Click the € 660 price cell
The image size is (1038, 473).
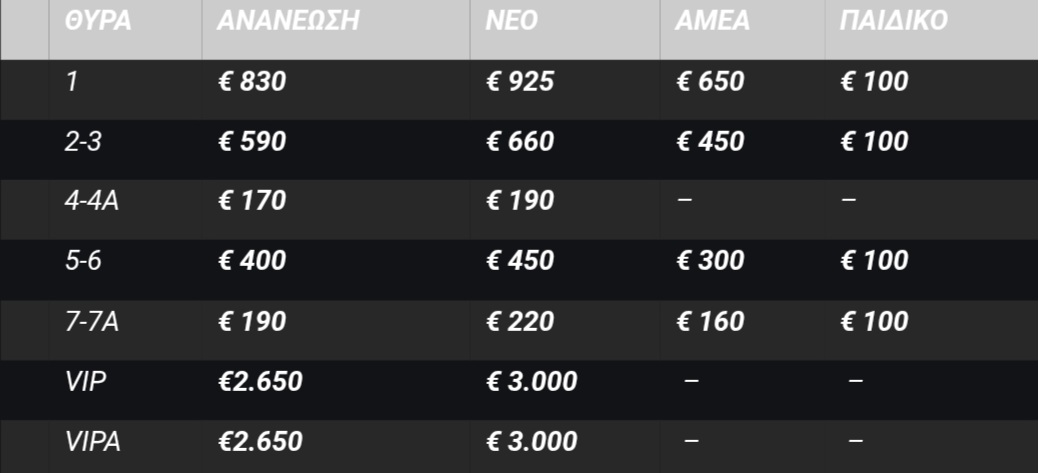(x=520, y=141)
